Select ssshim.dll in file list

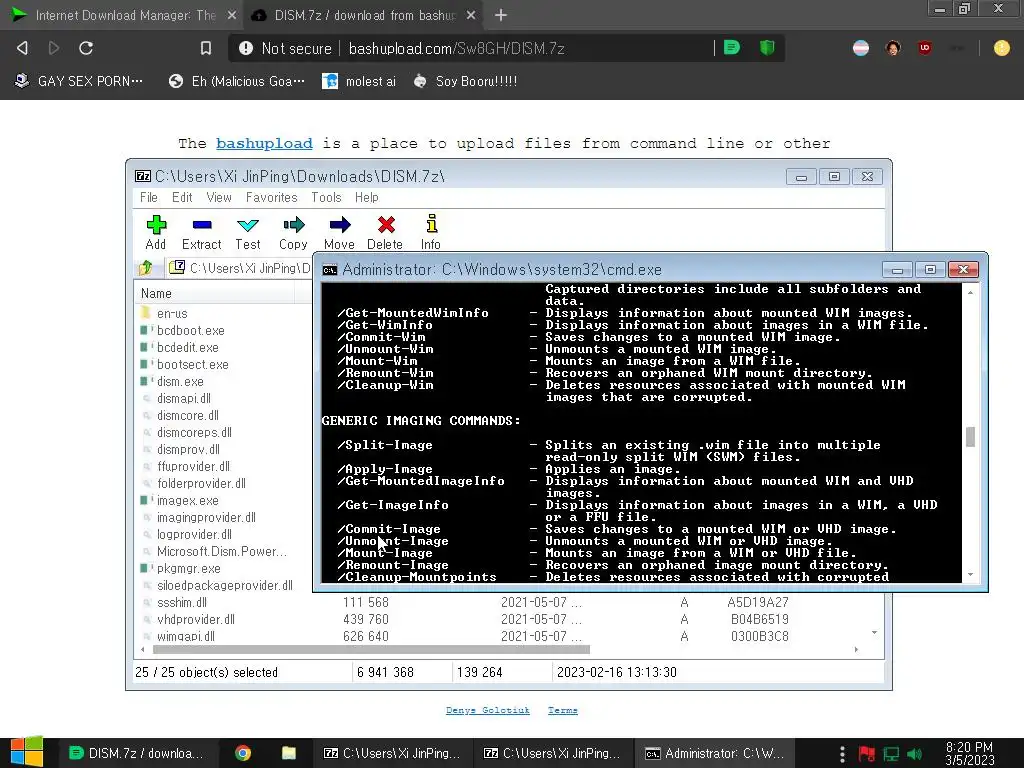click(182, 602)
